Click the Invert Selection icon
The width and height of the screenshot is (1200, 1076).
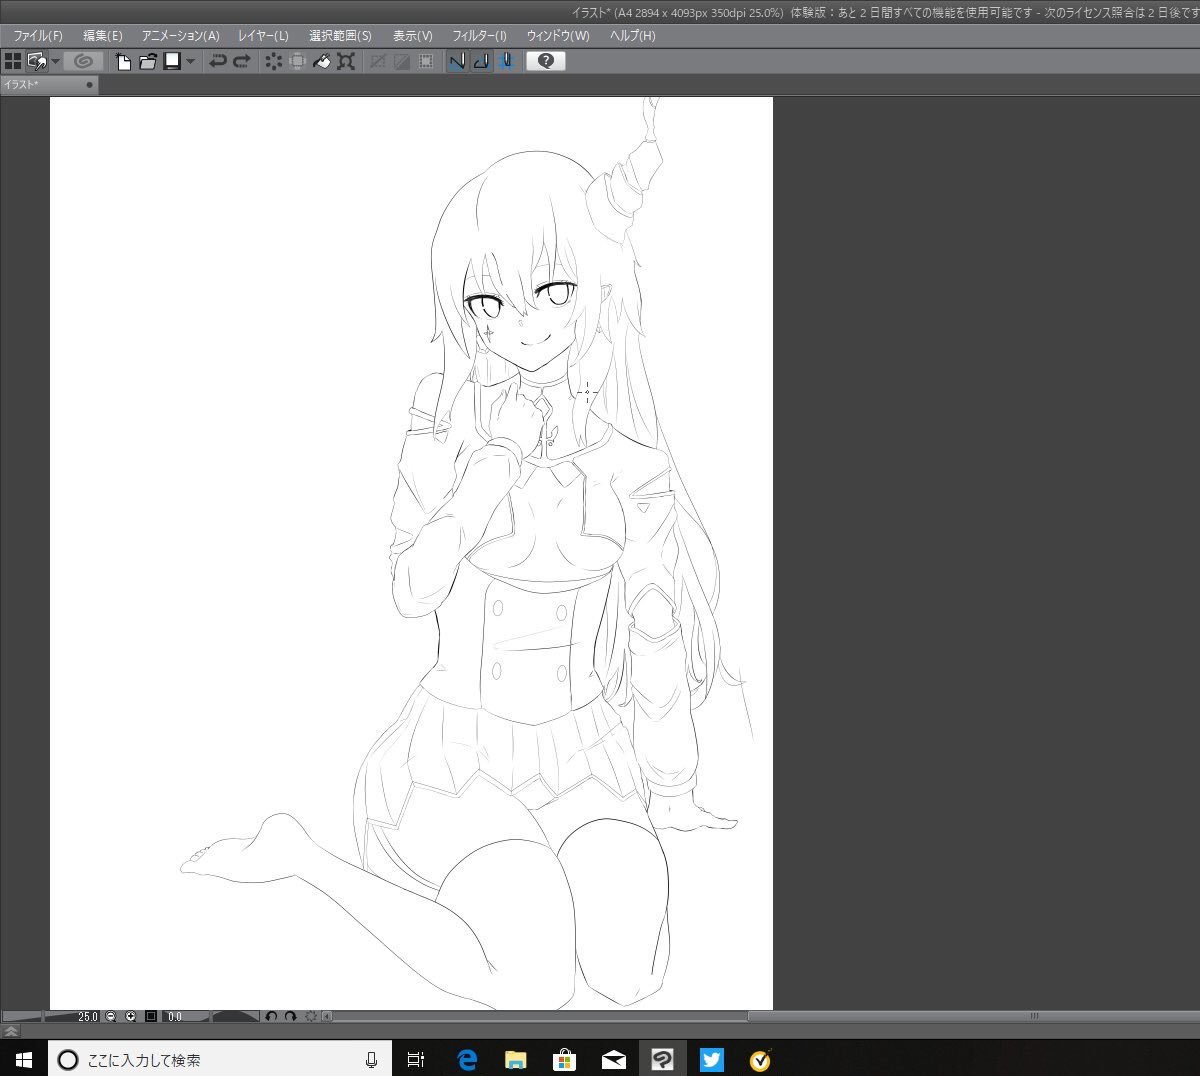pos(402,61)
